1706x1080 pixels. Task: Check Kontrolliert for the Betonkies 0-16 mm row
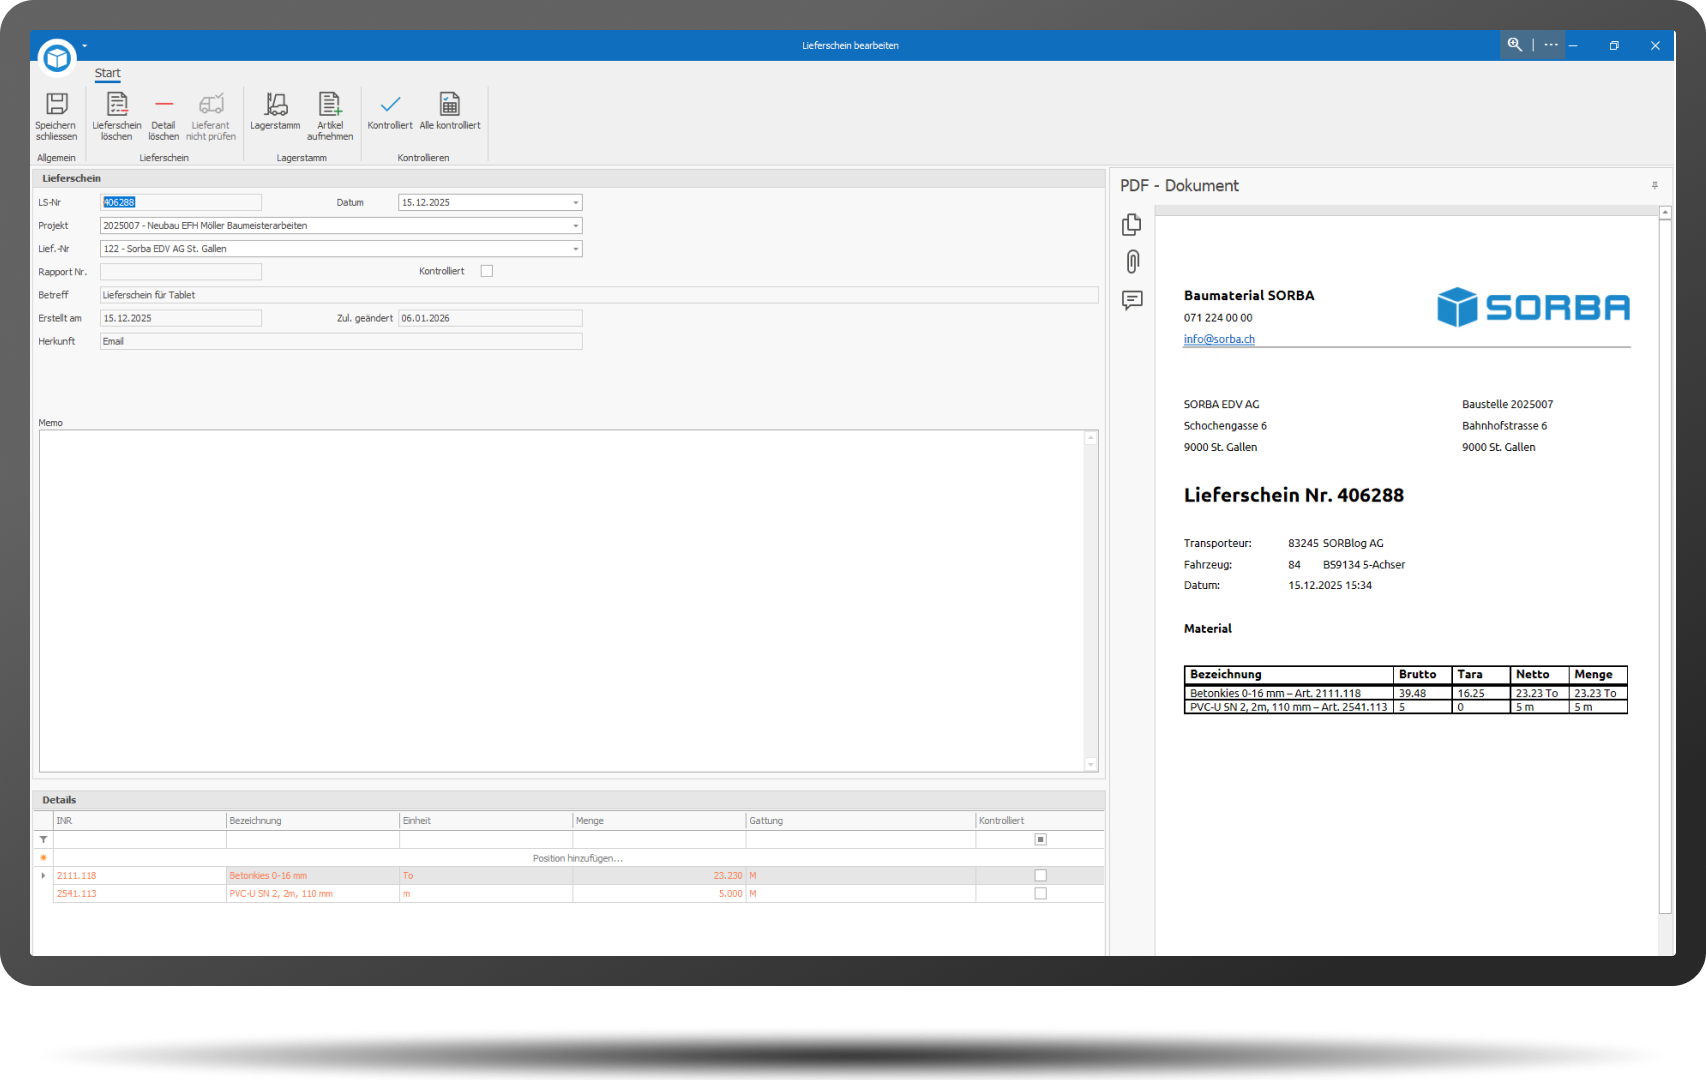tap(1040, 875)
